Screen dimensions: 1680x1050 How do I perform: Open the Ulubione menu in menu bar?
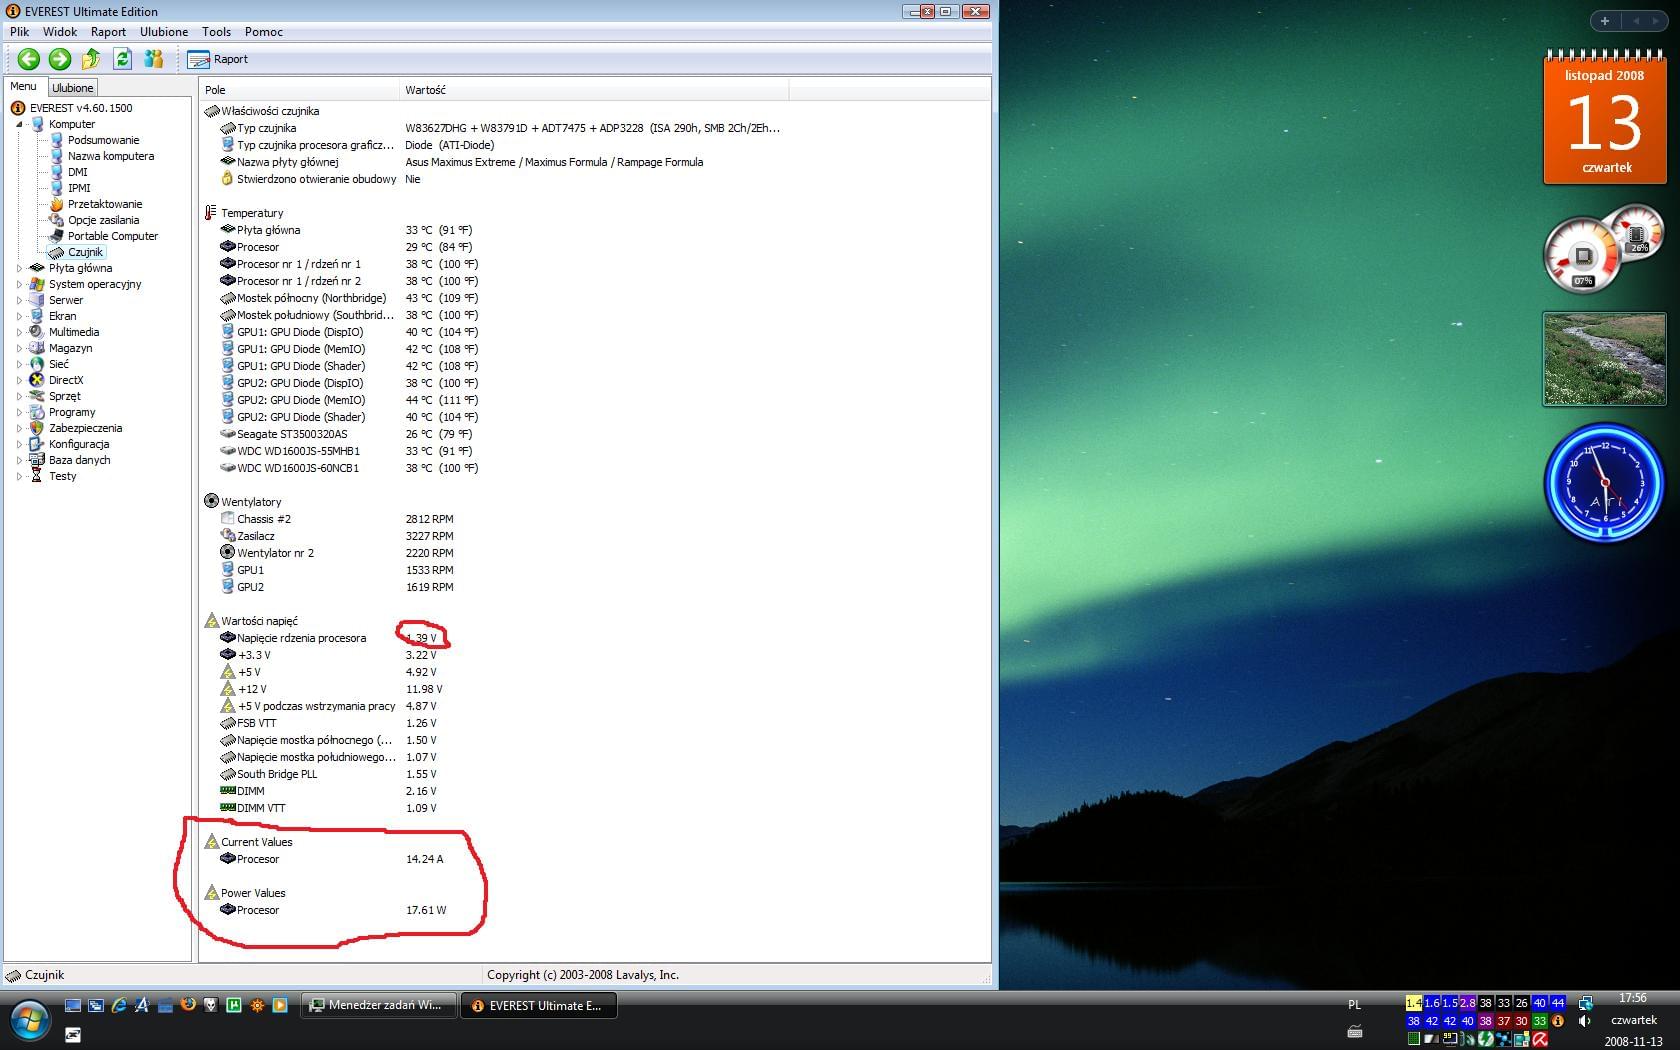(x=164, y=32)
